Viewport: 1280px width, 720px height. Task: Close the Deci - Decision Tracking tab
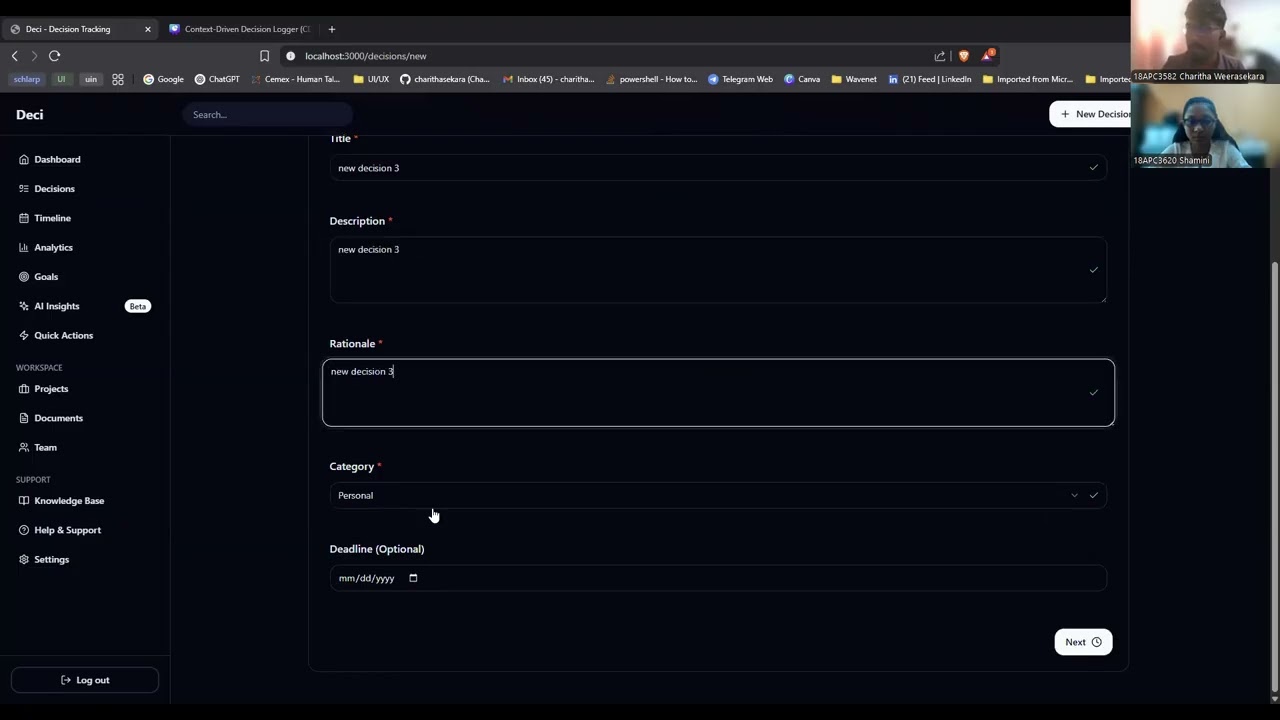[147, 29]
